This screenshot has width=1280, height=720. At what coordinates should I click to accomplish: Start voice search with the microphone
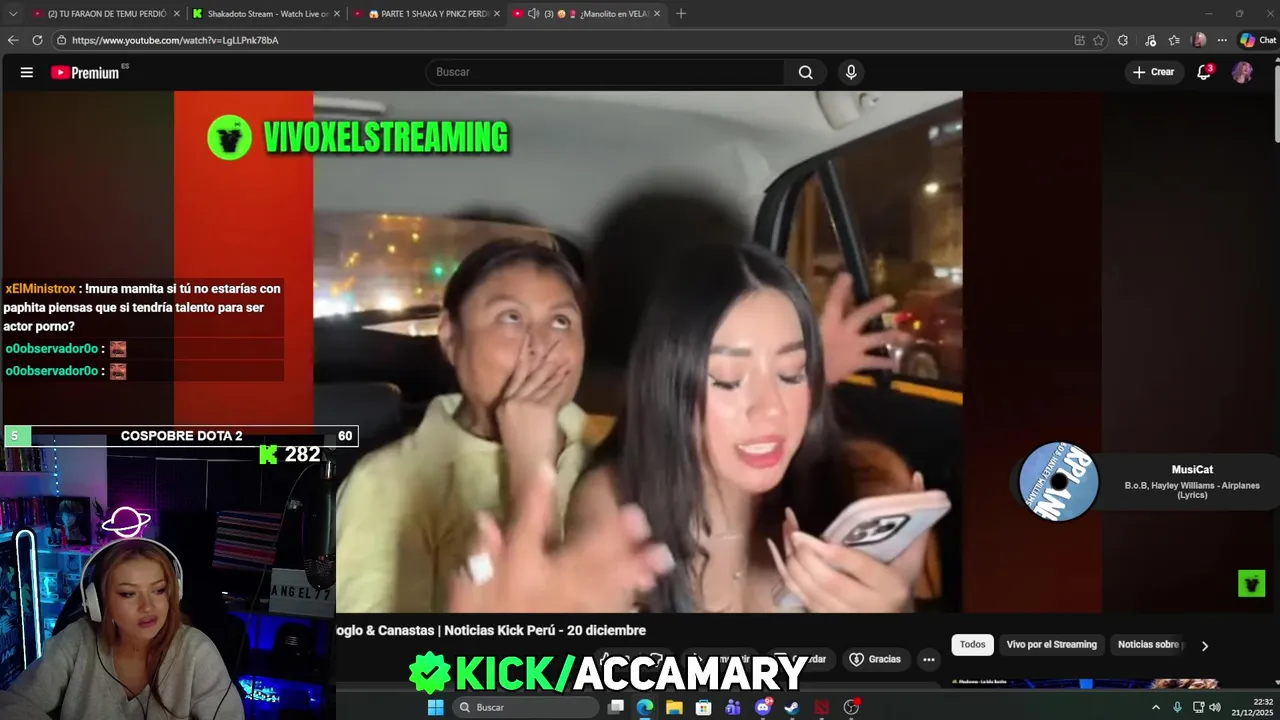[x=851, y=72]
